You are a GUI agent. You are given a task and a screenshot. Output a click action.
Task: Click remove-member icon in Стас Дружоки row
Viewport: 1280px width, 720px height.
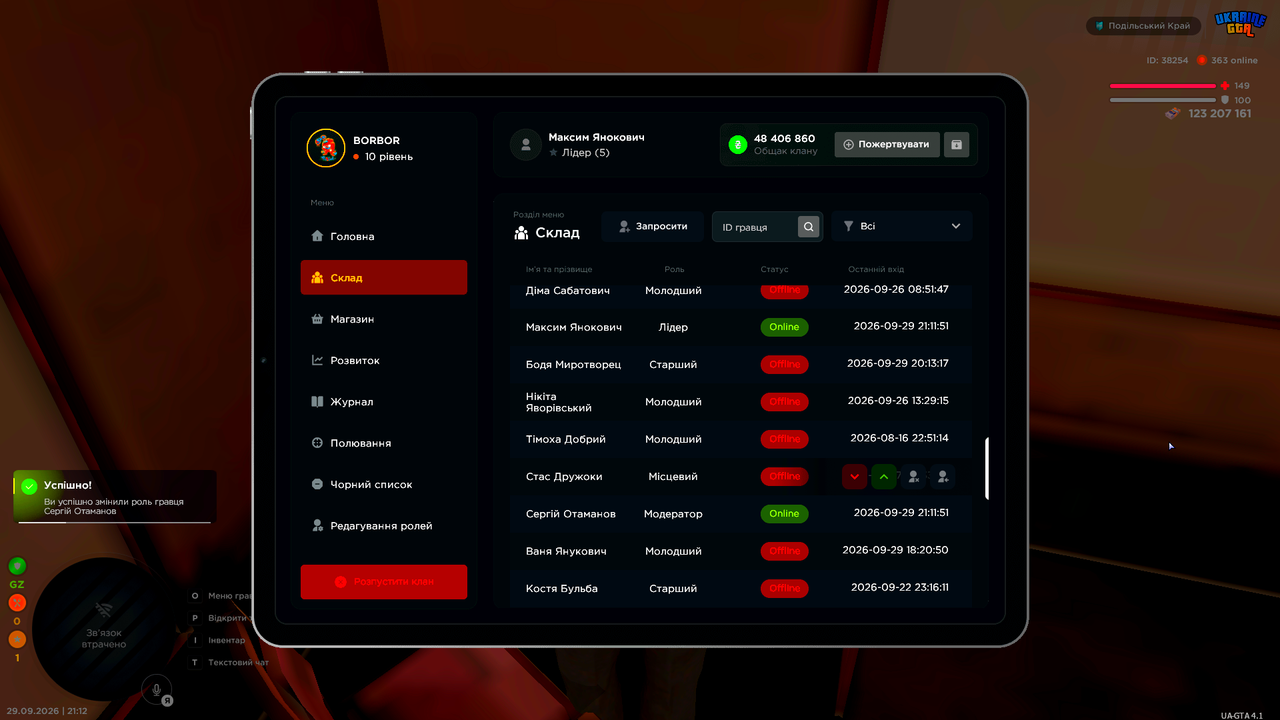point(913,477)
